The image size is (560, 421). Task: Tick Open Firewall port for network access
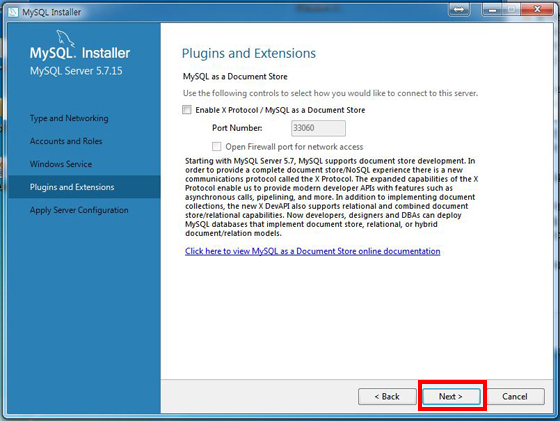coord(216,146)
